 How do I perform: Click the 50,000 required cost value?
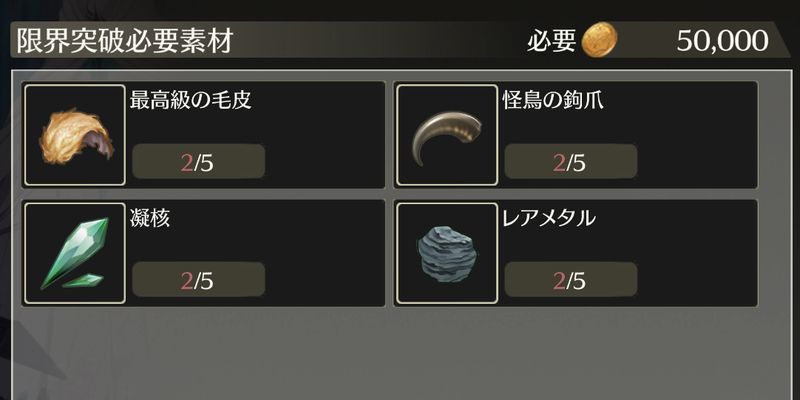(722, 41)
